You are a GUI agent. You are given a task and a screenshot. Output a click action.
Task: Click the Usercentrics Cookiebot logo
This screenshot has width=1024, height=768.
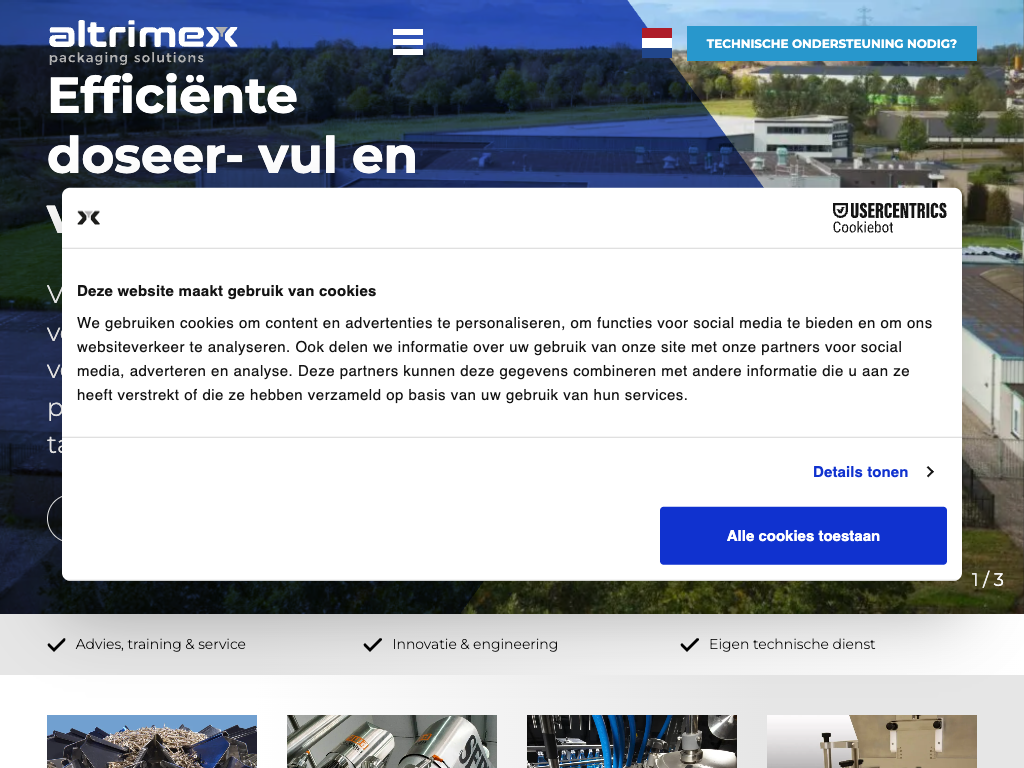point(889,218)
